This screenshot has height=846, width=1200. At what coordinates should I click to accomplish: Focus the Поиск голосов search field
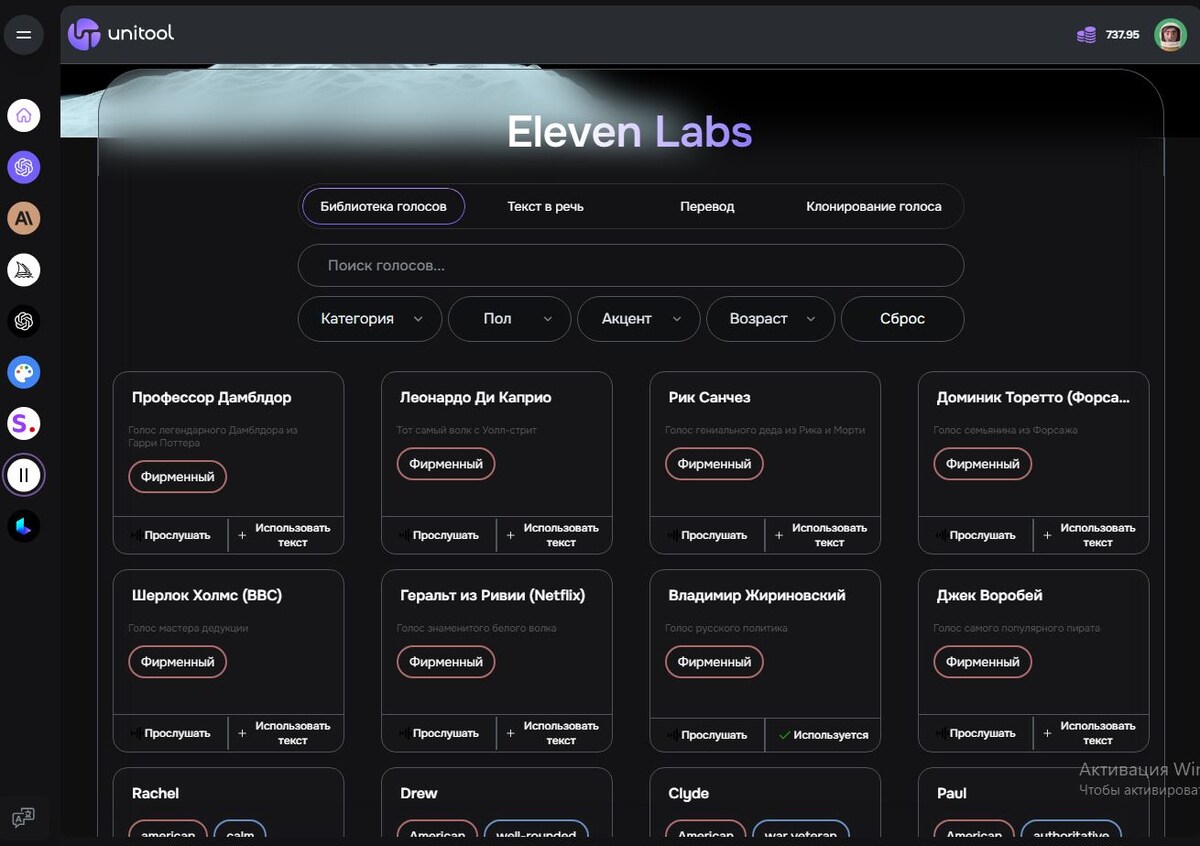click(x=631, y=265)
